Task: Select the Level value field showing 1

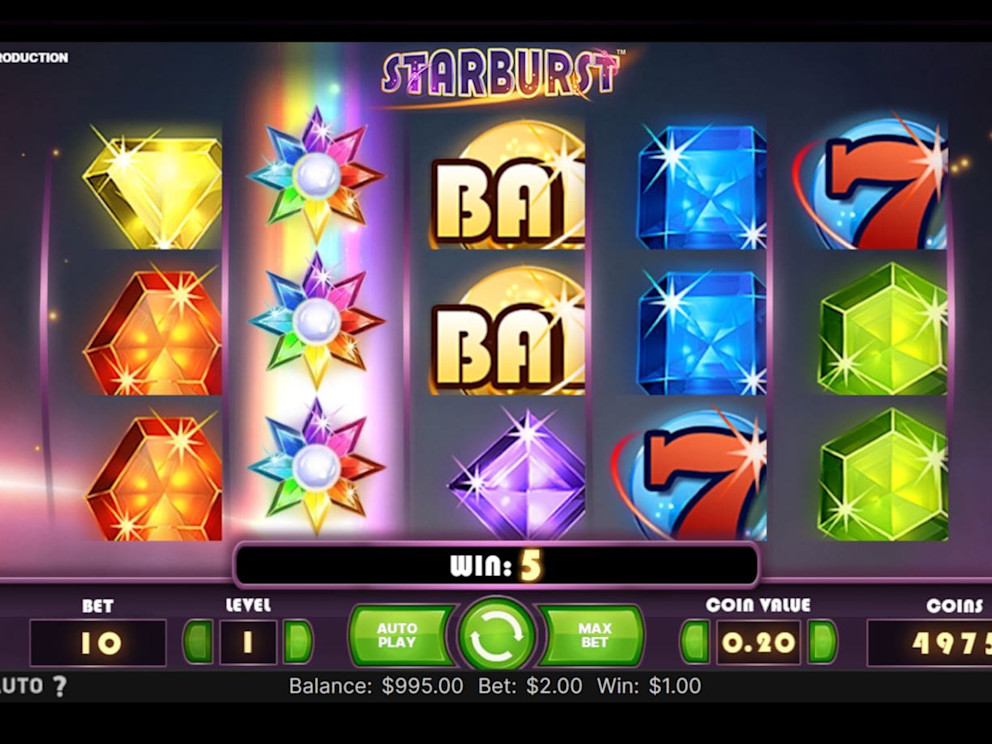Action: point(248,642)
